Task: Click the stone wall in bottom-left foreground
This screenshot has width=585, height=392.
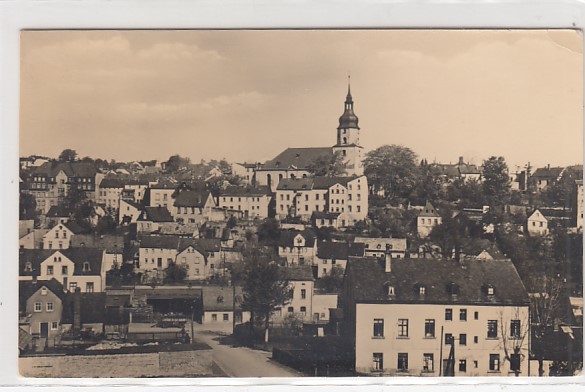Action: tap(116, 363)
